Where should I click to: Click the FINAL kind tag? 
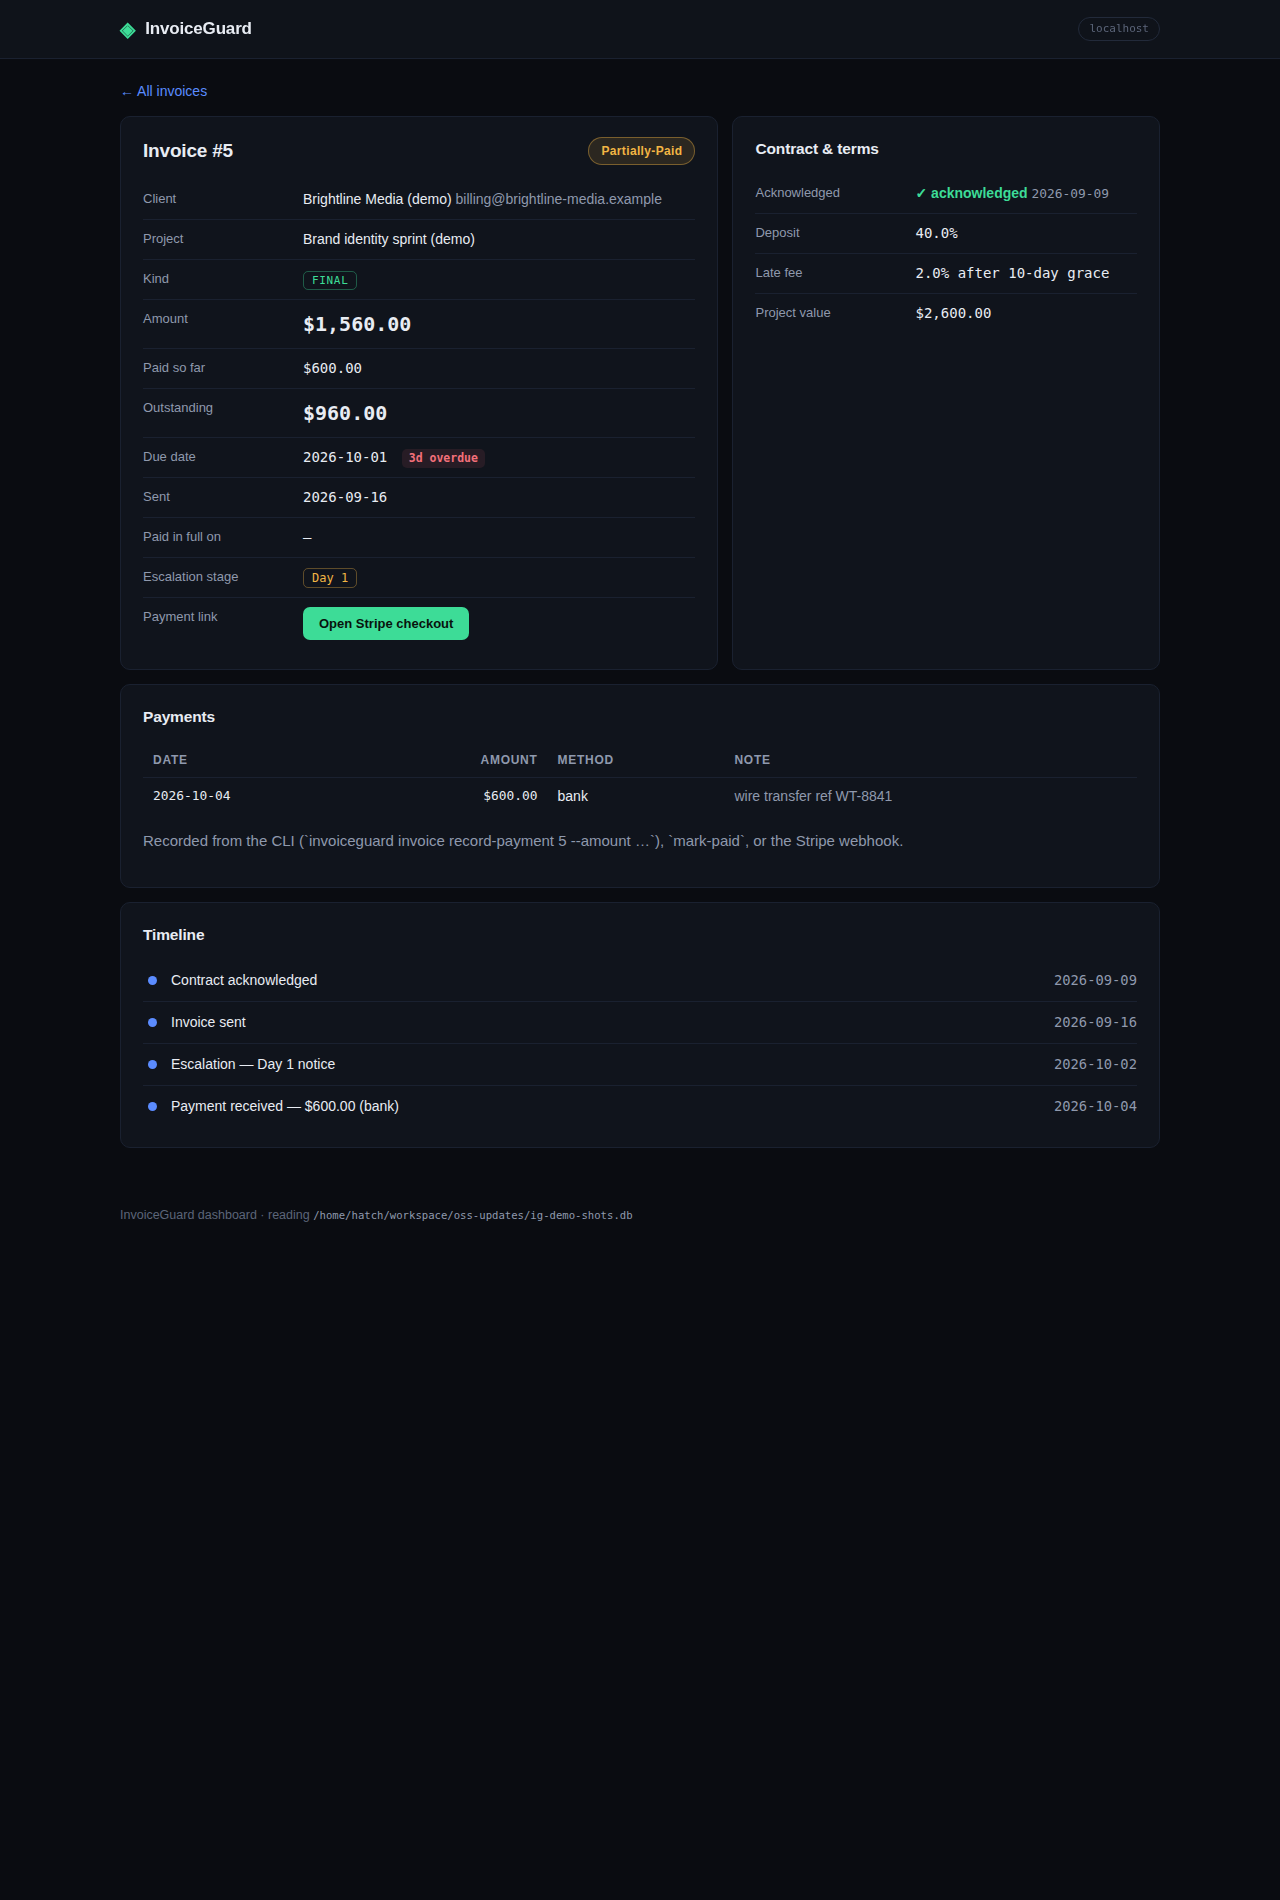click(330, 281)
